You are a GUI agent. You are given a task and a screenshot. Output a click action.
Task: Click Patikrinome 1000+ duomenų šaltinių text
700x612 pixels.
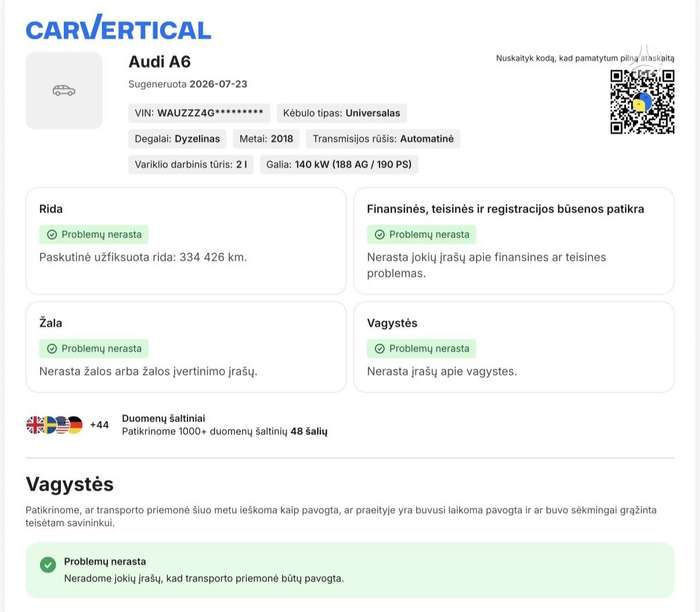click(x=225, y=432)
